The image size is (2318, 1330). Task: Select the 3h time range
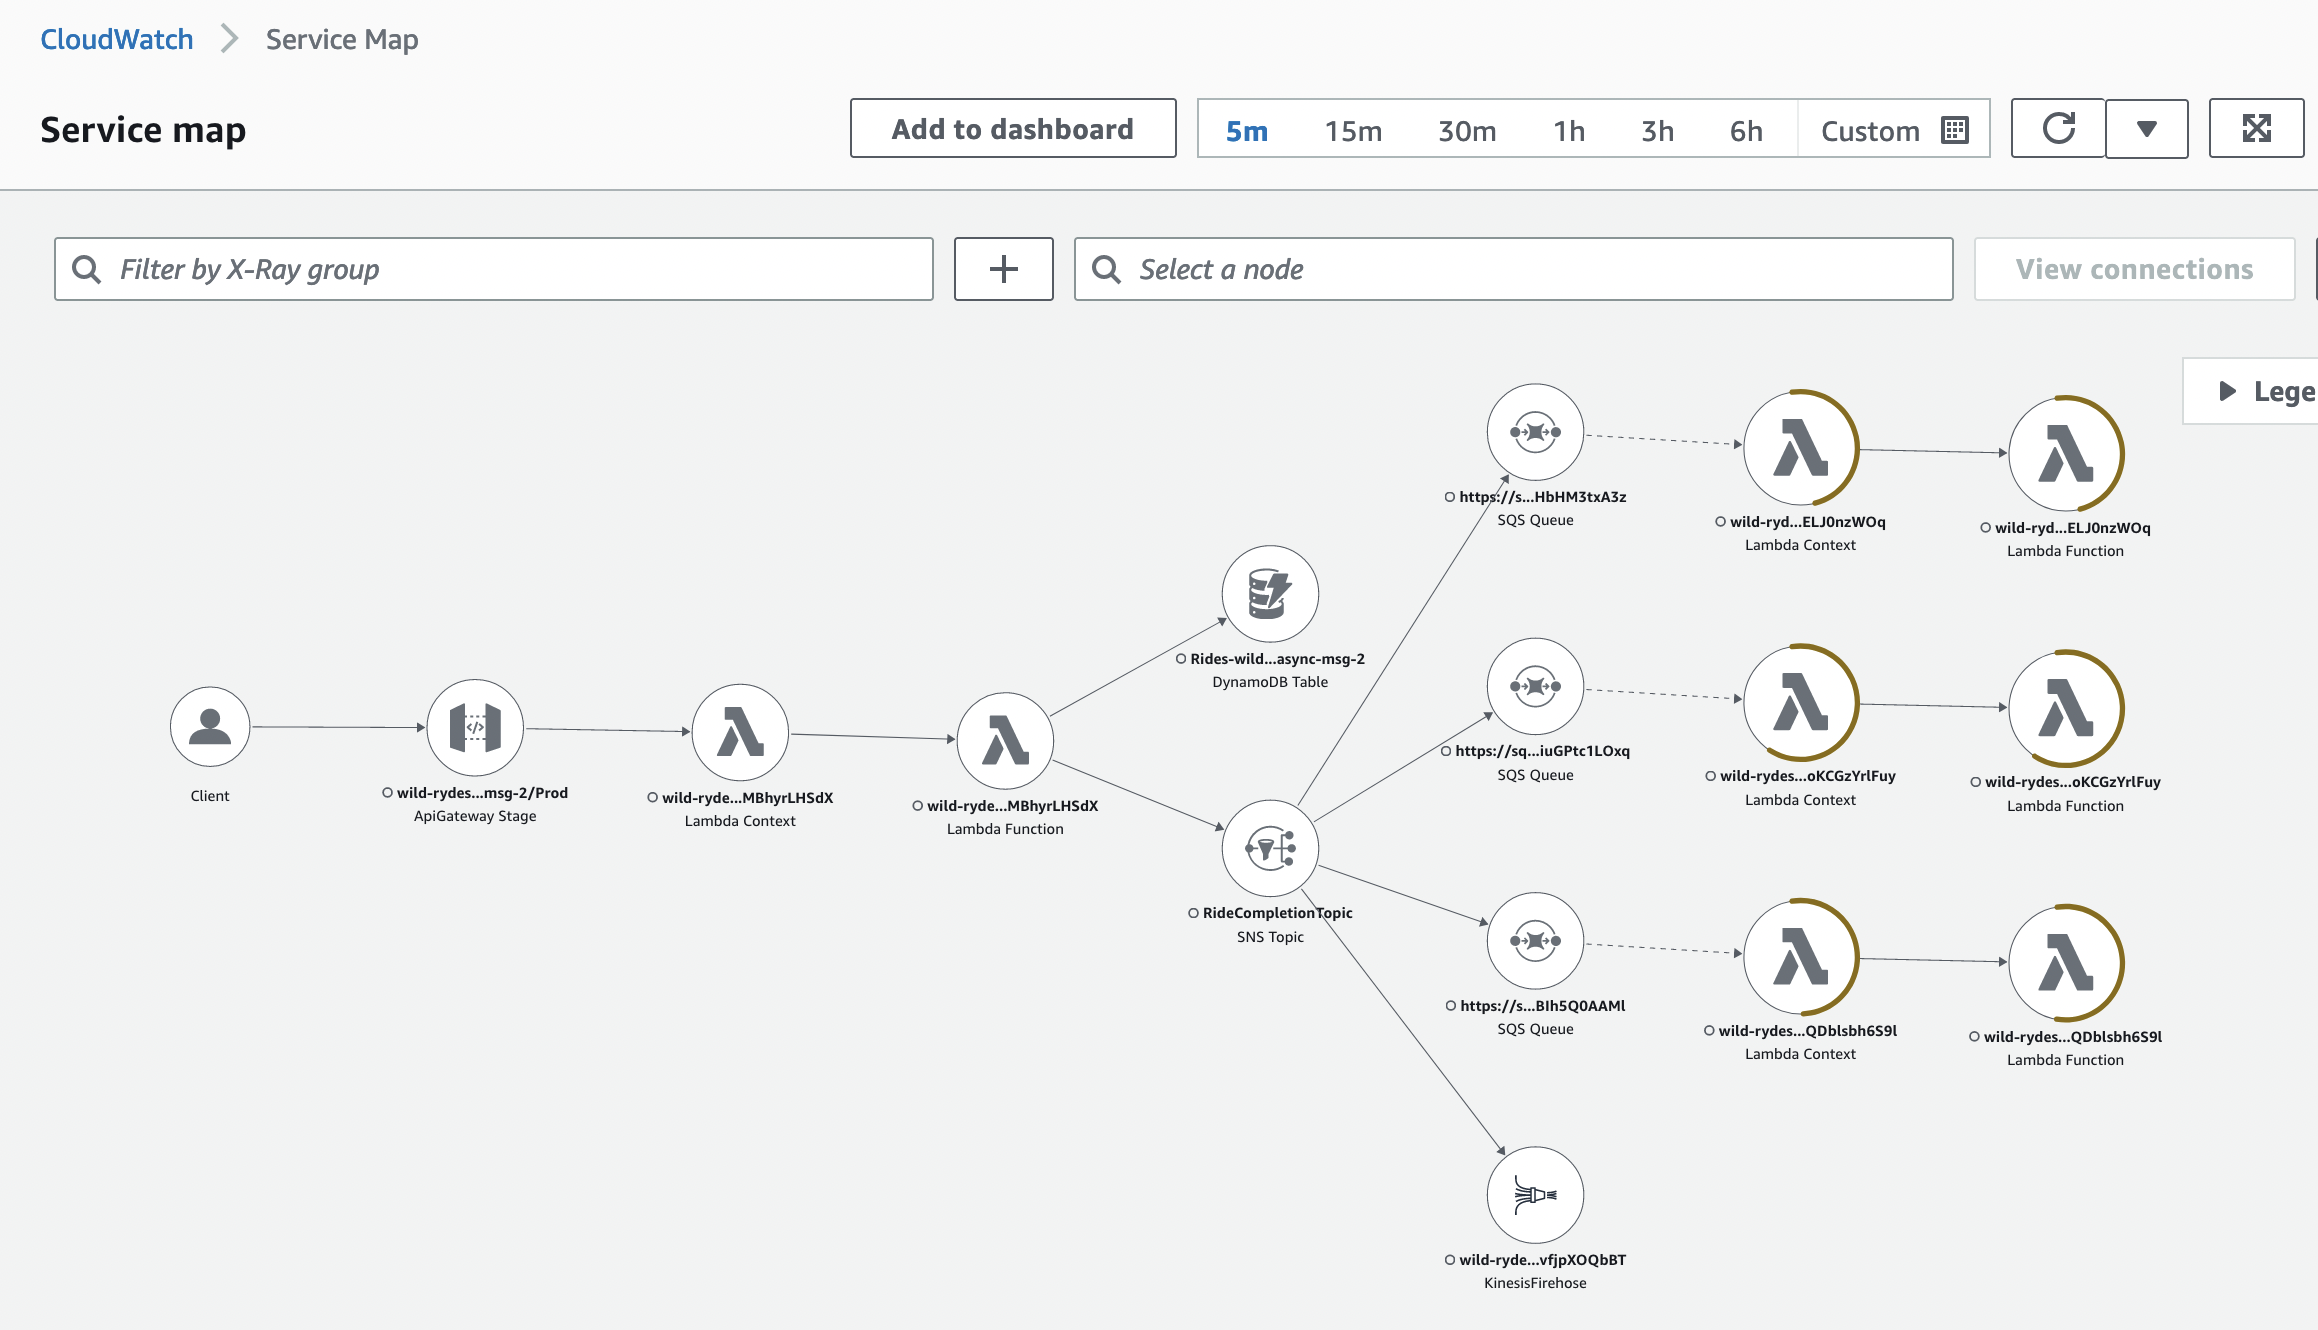click(1657, 131)
